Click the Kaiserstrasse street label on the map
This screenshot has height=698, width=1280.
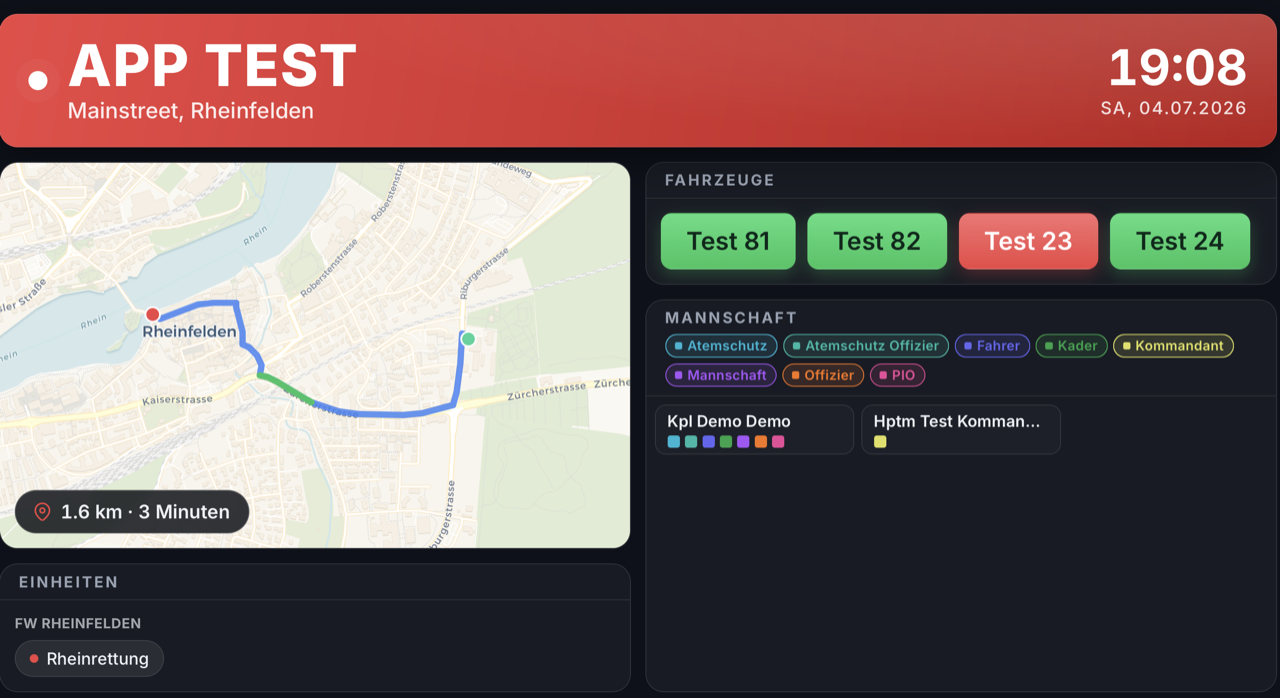click(x=178, y=399)
